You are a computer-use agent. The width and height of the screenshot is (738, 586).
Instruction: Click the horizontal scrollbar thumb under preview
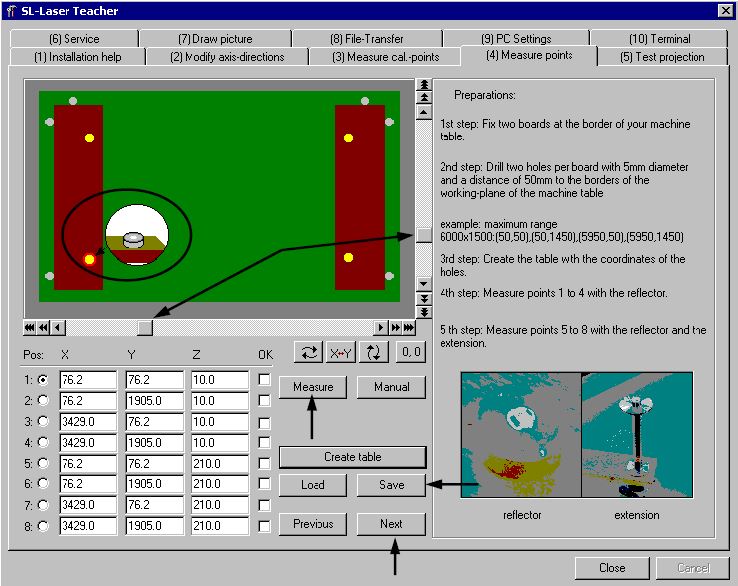[x=145, y=327]
